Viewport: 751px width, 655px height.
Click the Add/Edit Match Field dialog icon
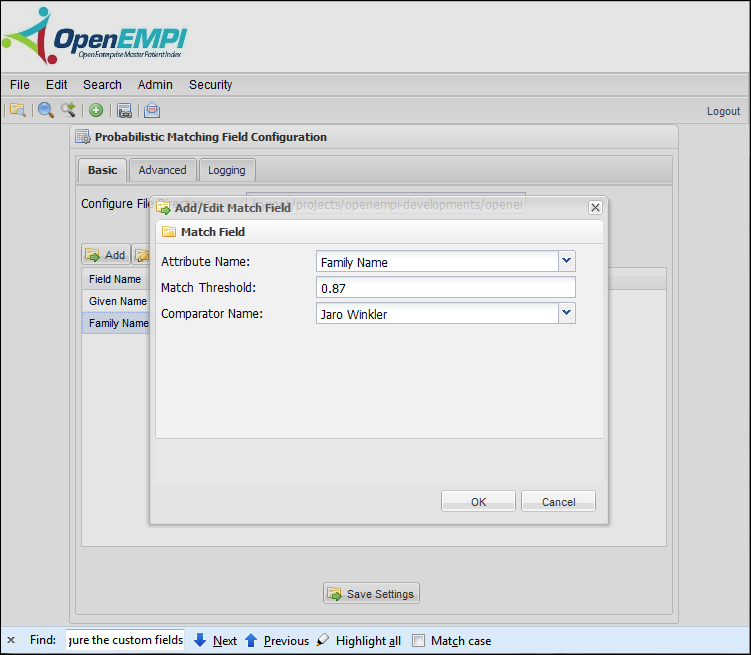click(x=163, y=208)
